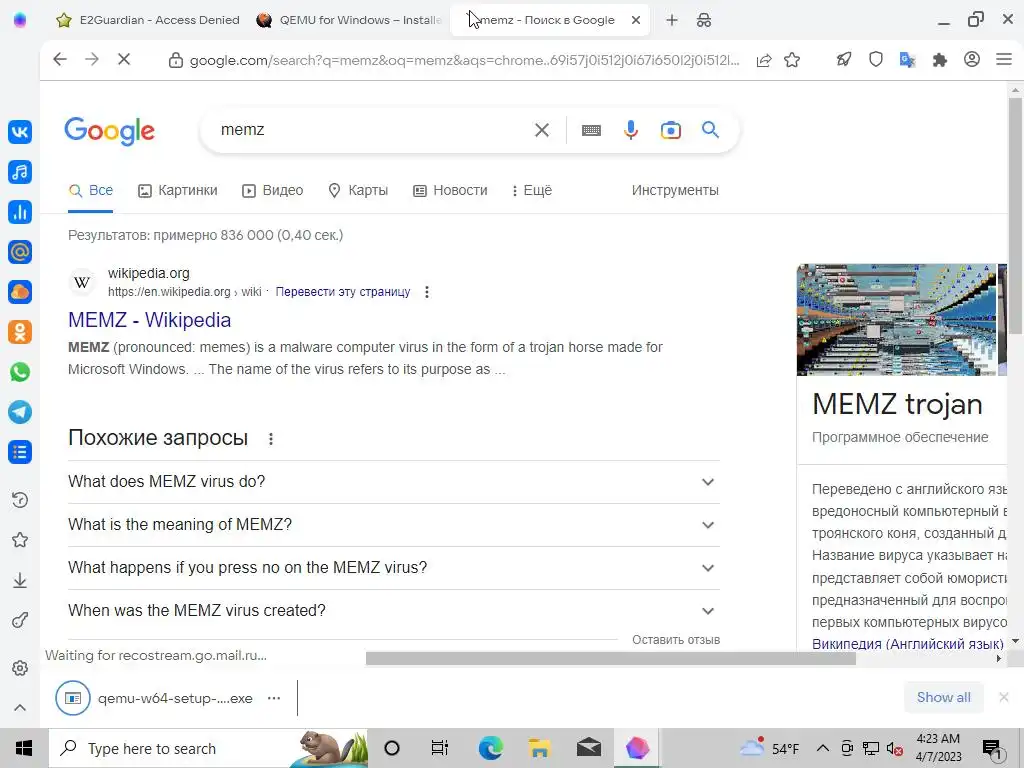The width and height of the screenshot is (1024, 768).
Task: Click Show all downloads
Action: (944, 697)
